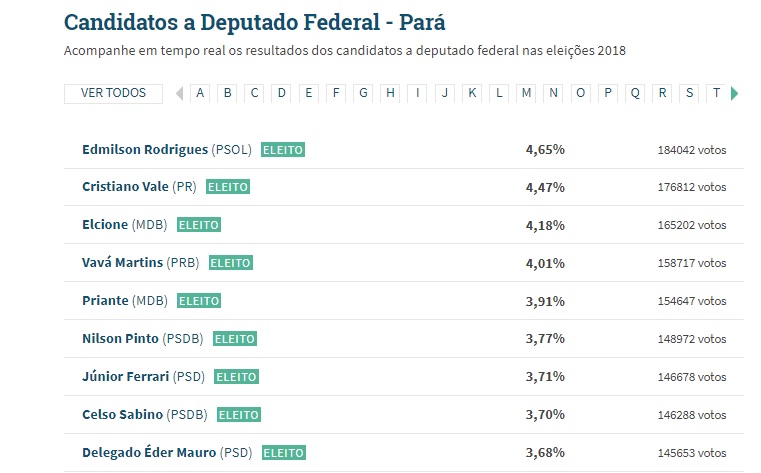Choose letter J from the alphabet bar

[445, 93]
